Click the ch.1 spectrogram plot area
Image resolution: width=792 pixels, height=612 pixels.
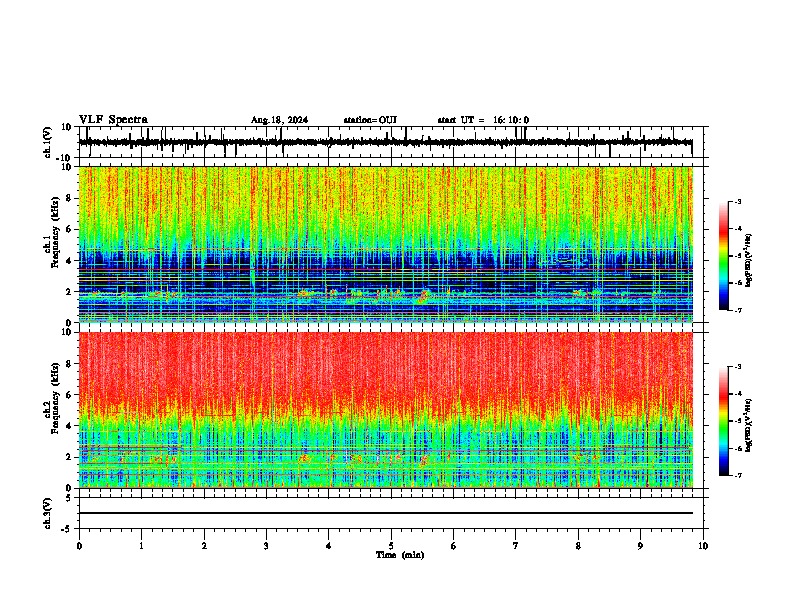(385, 244)
